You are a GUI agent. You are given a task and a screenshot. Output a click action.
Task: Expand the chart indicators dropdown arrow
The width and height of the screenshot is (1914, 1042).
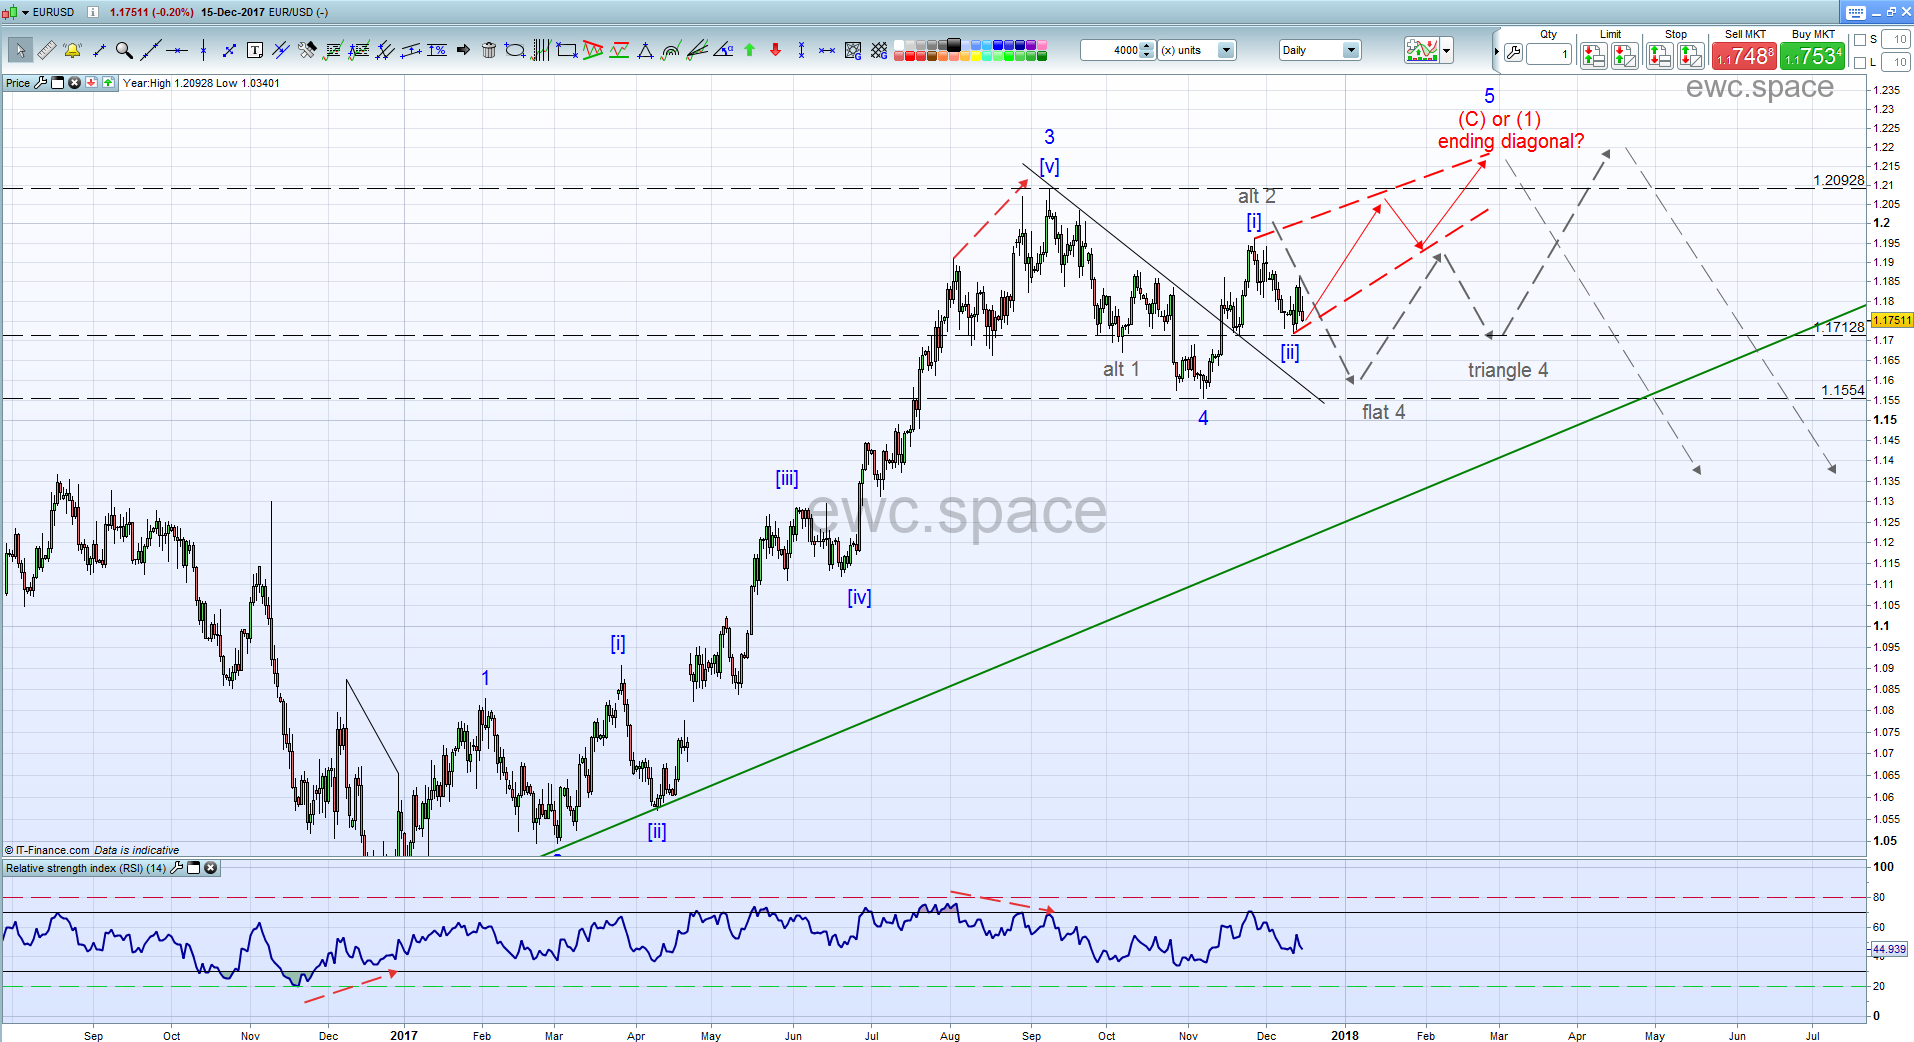1446,50
